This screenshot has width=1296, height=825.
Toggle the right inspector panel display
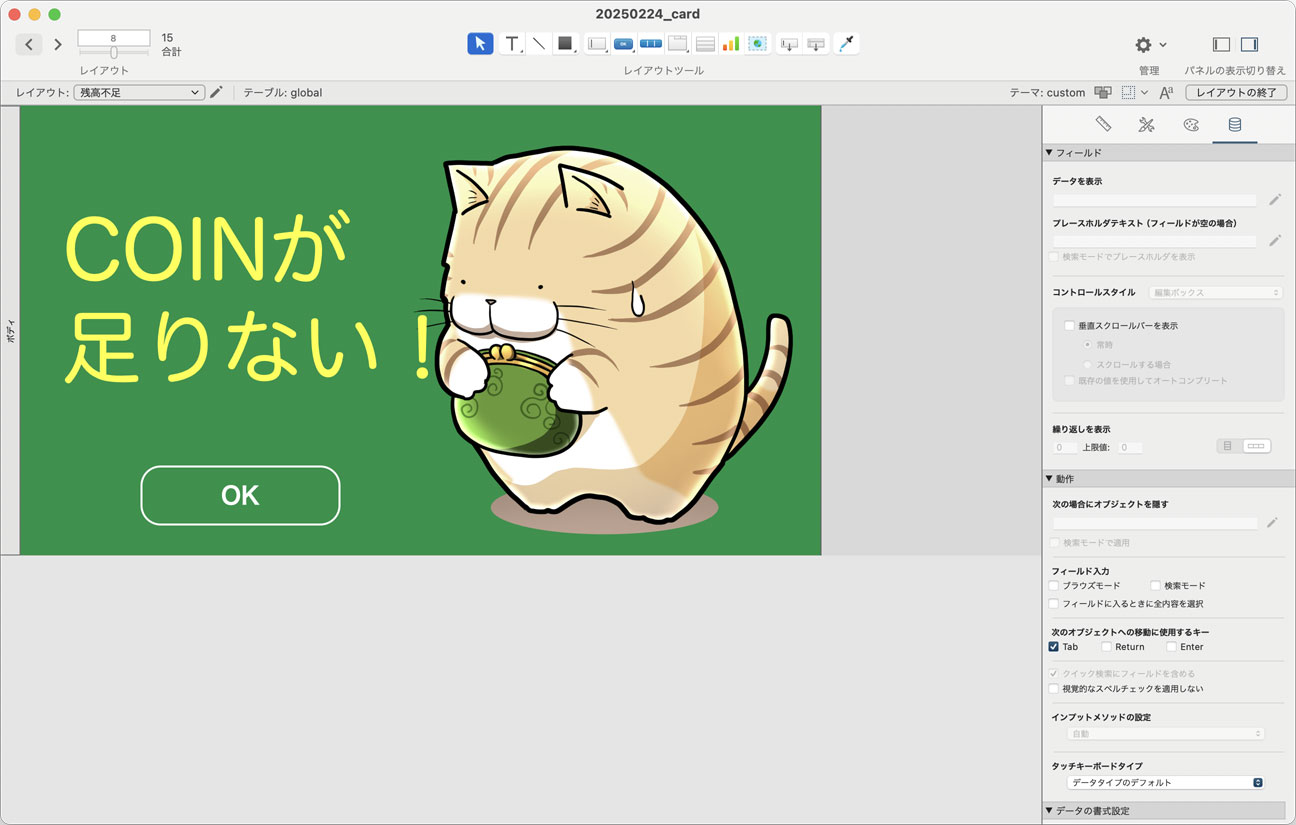(x=1249, y=44)
